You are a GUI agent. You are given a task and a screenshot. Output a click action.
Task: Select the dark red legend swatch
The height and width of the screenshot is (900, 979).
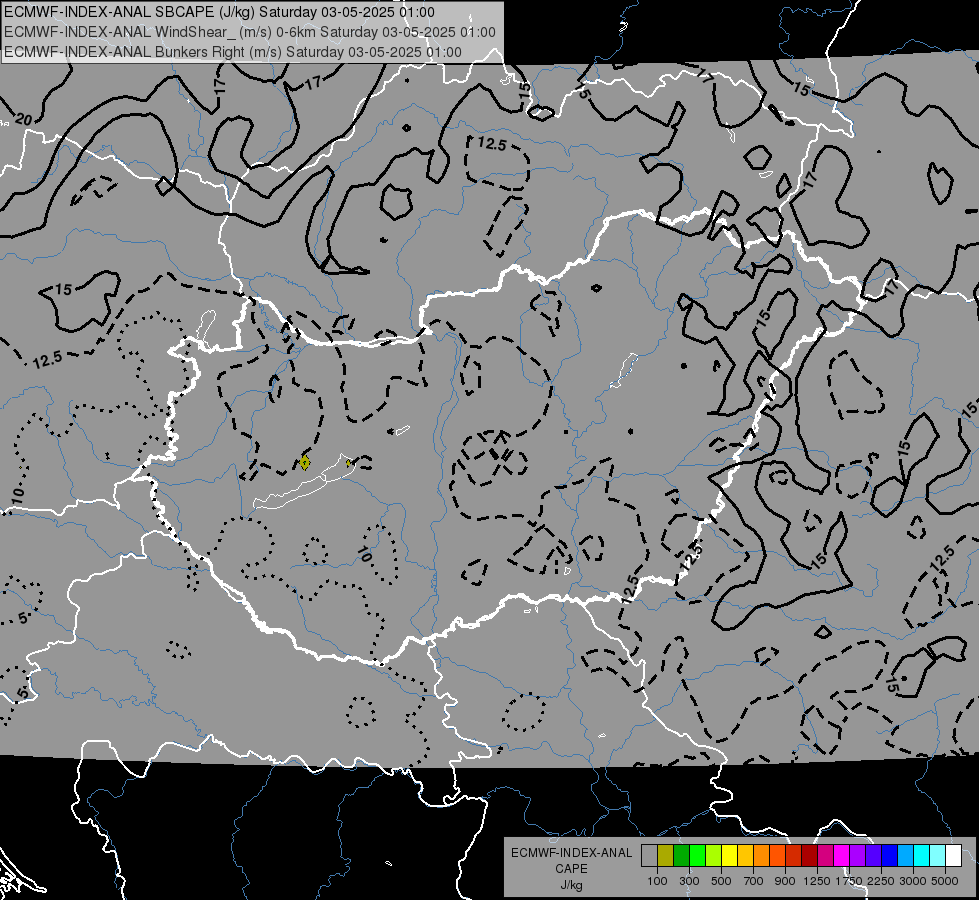[x=810, y=855]
